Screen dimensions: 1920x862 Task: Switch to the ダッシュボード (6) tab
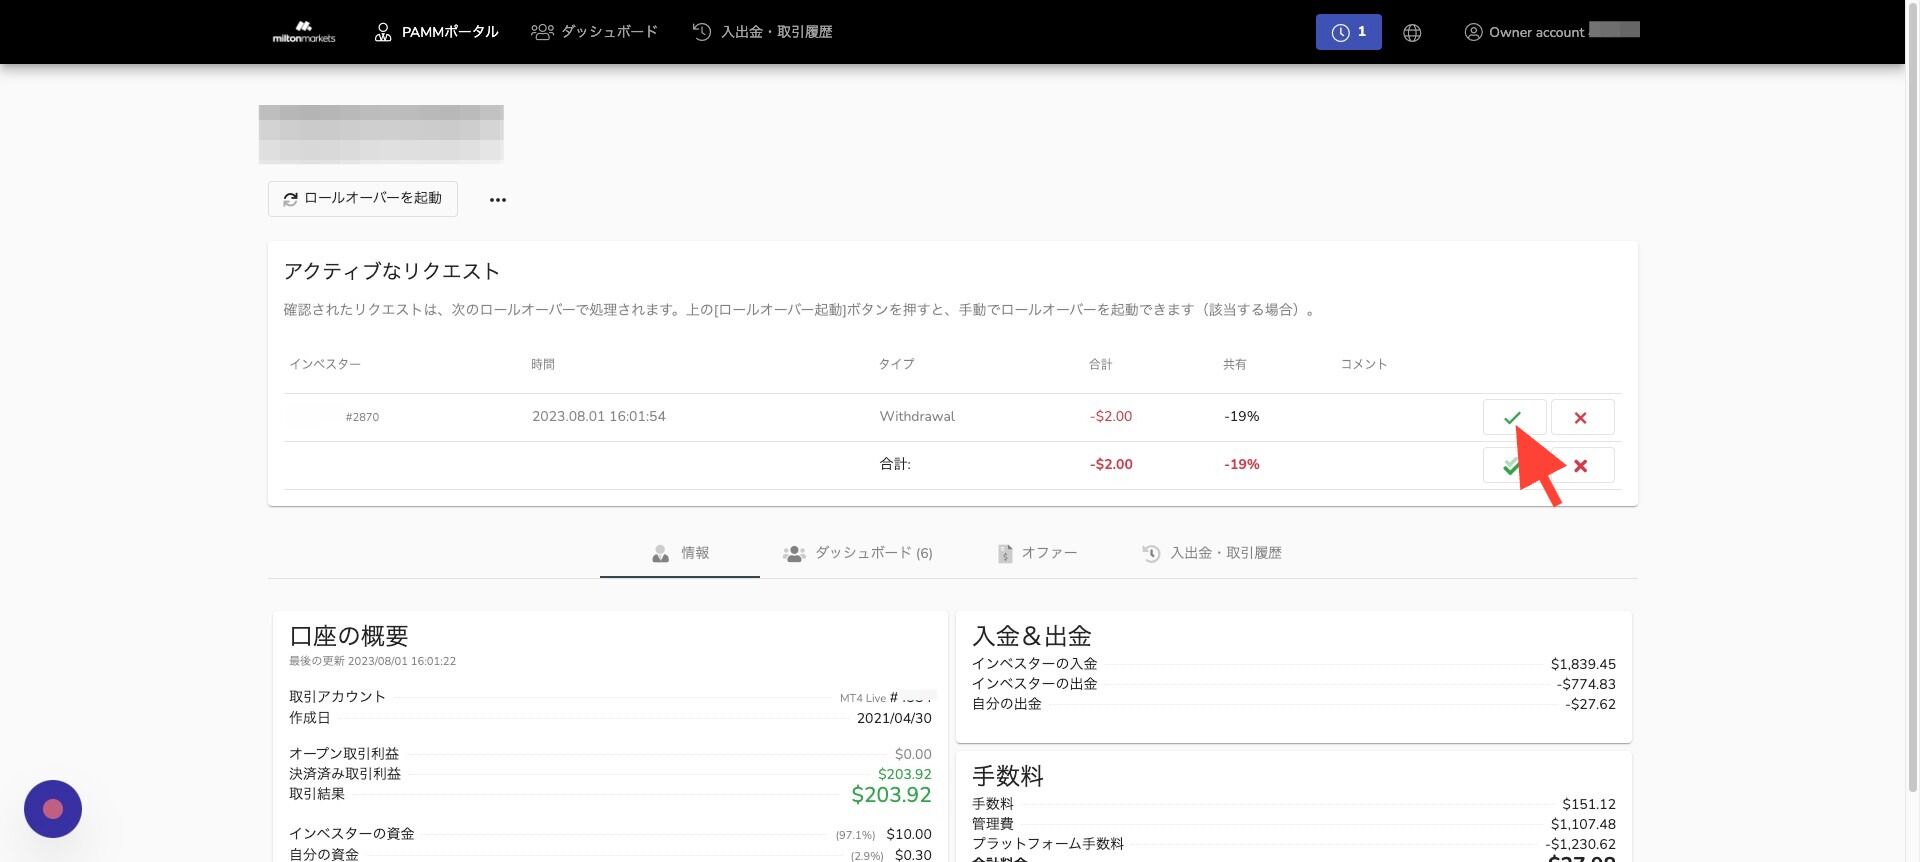click(x=858, y=553)
